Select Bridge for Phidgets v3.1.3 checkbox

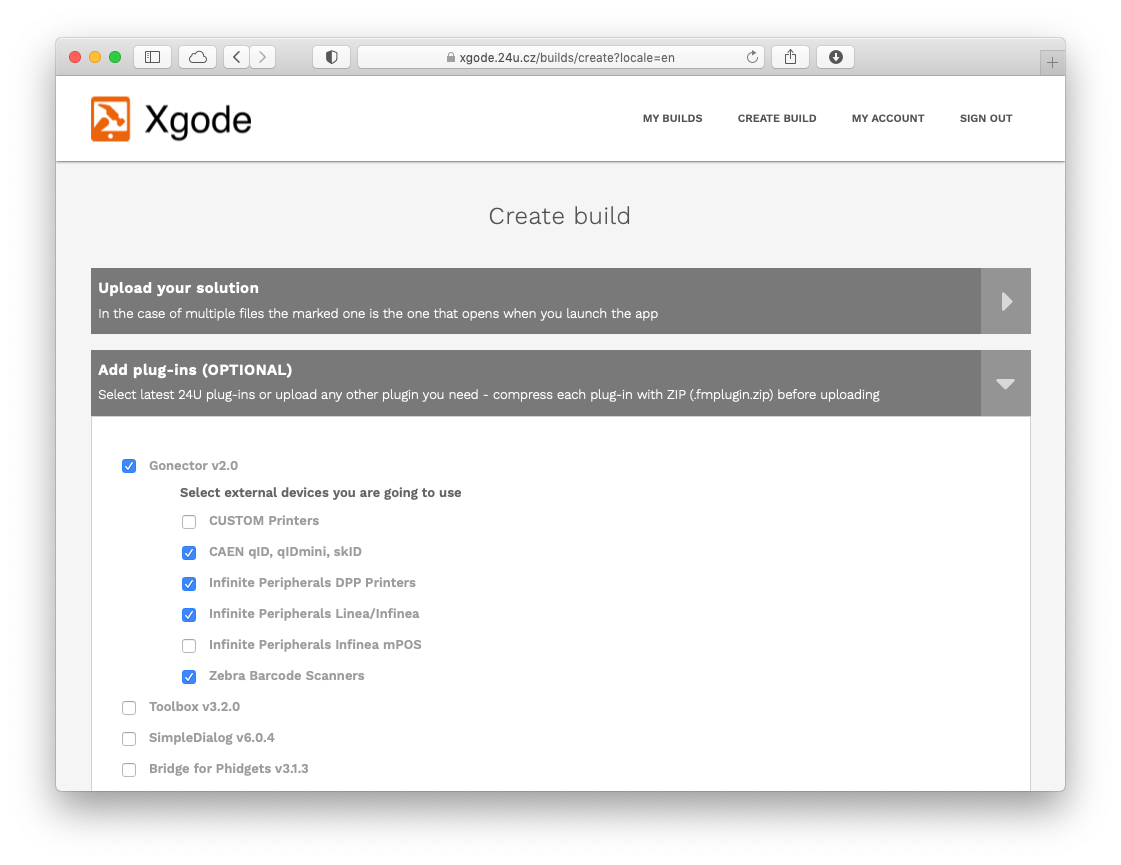coord(129,769)
